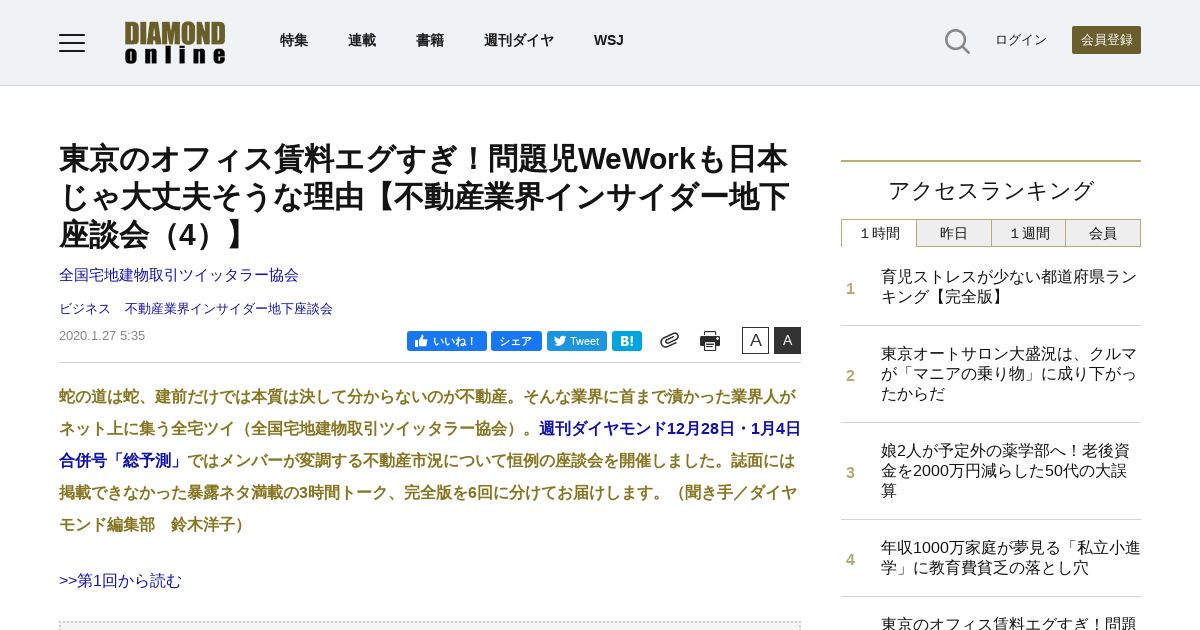Open the ビジネス category link
Image resolution: width=1200 pixels, height=630 pixels.
tap(85, 309)
